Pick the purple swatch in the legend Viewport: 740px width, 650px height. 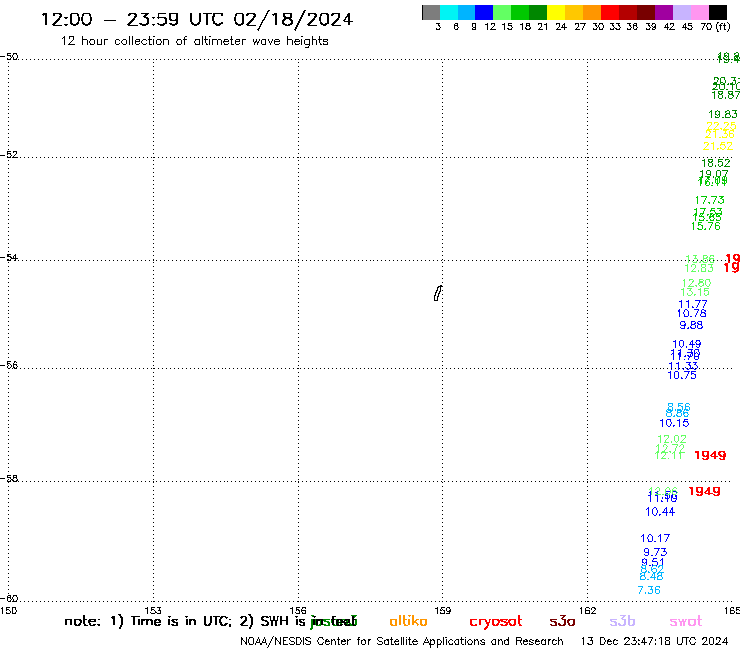[x=664, y=12]
